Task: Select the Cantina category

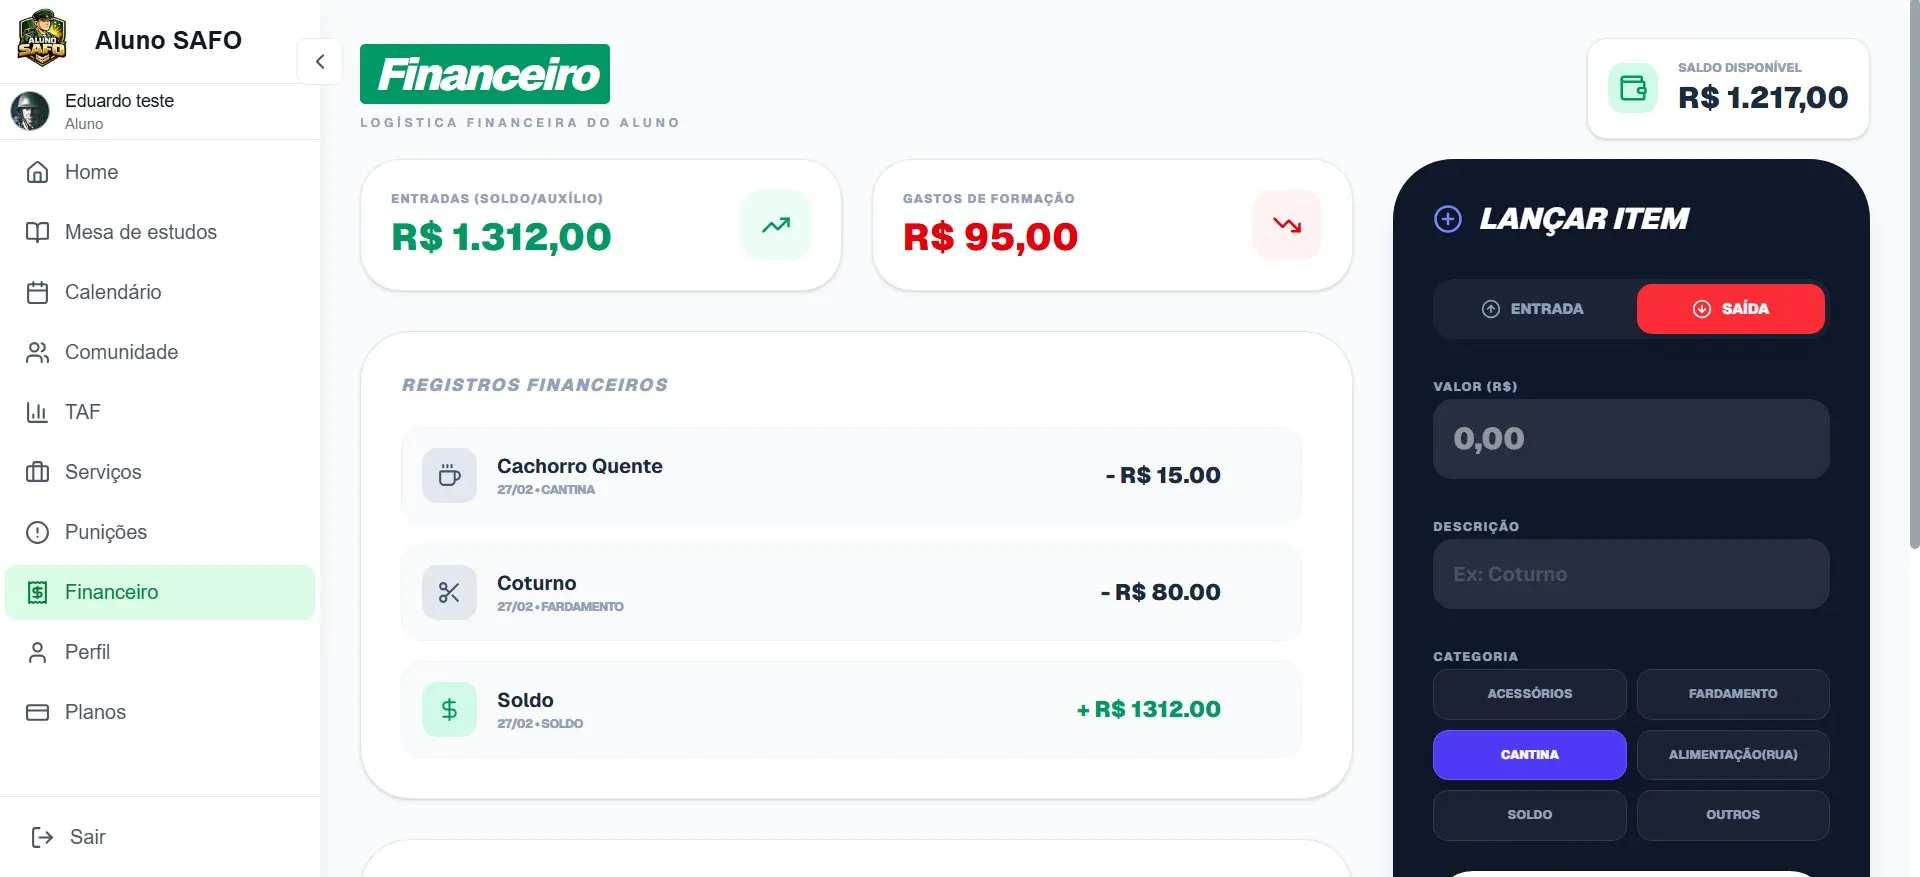Action: [x=1529, y=755]
